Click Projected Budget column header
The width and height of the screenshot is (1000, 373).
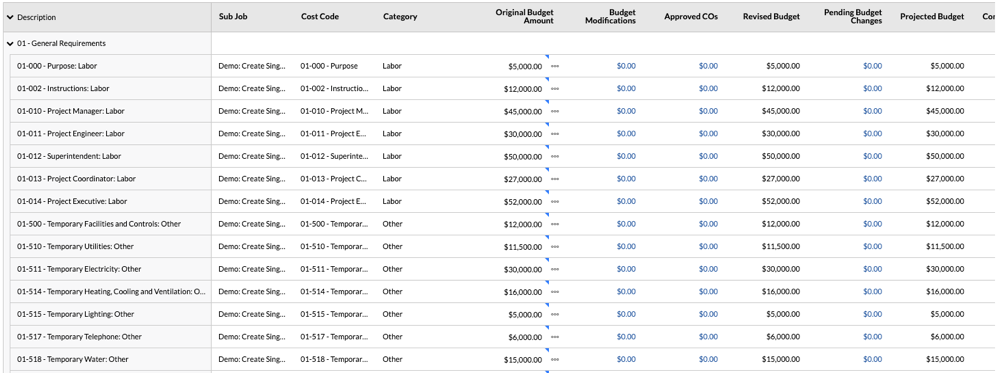(x=932, y=17)
